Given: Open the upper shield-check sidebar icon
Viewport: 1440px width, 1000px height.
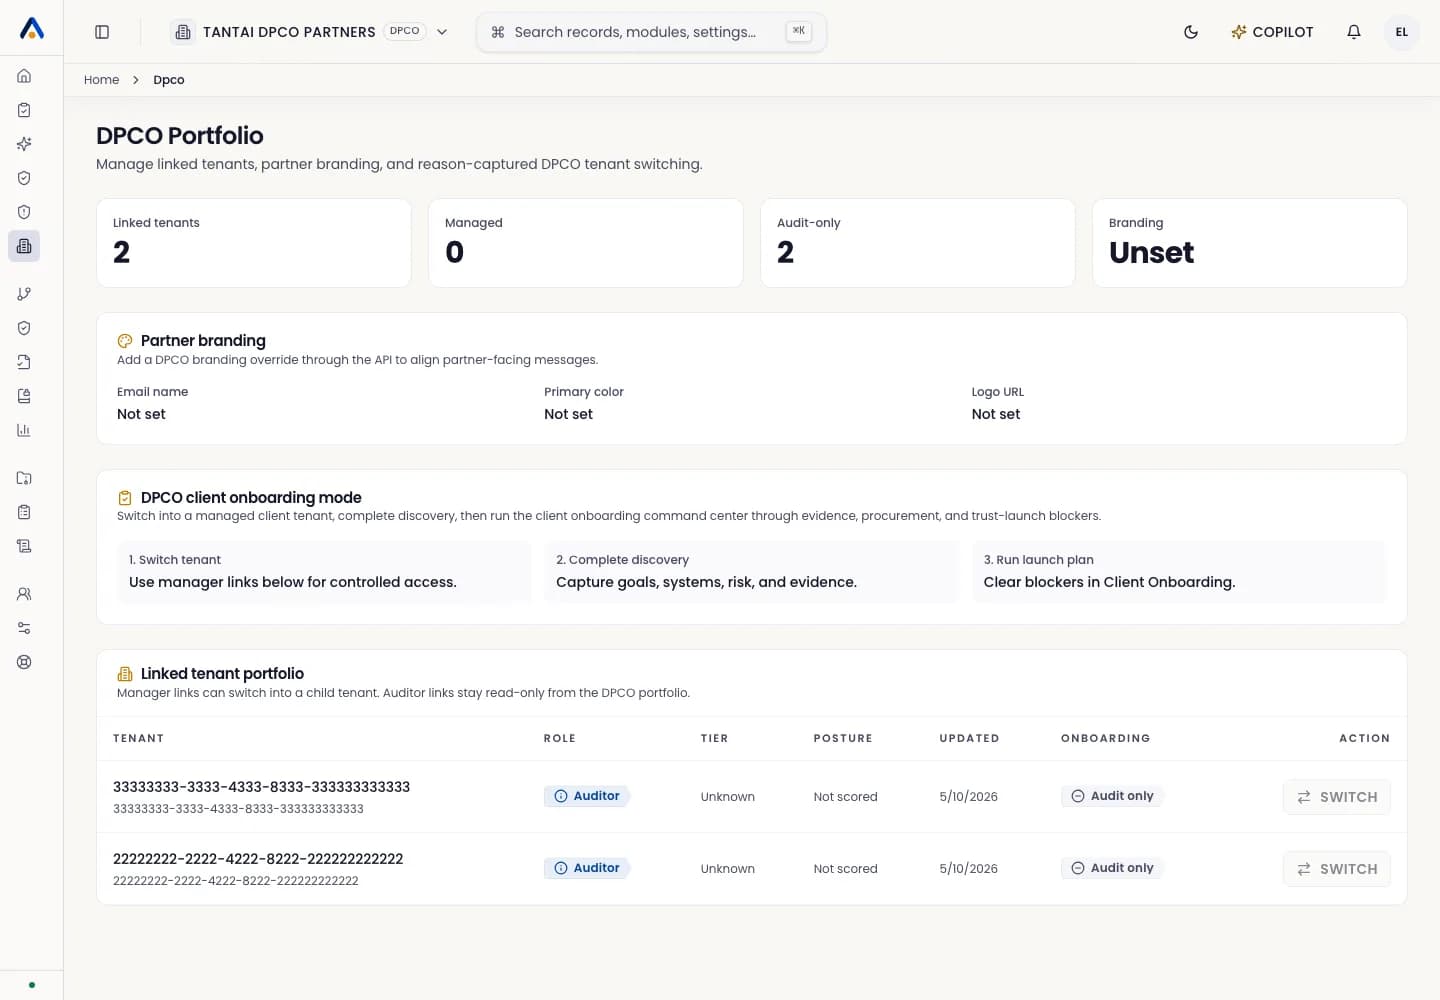Looking at the screenshot, I should click(x=24, y=178).
